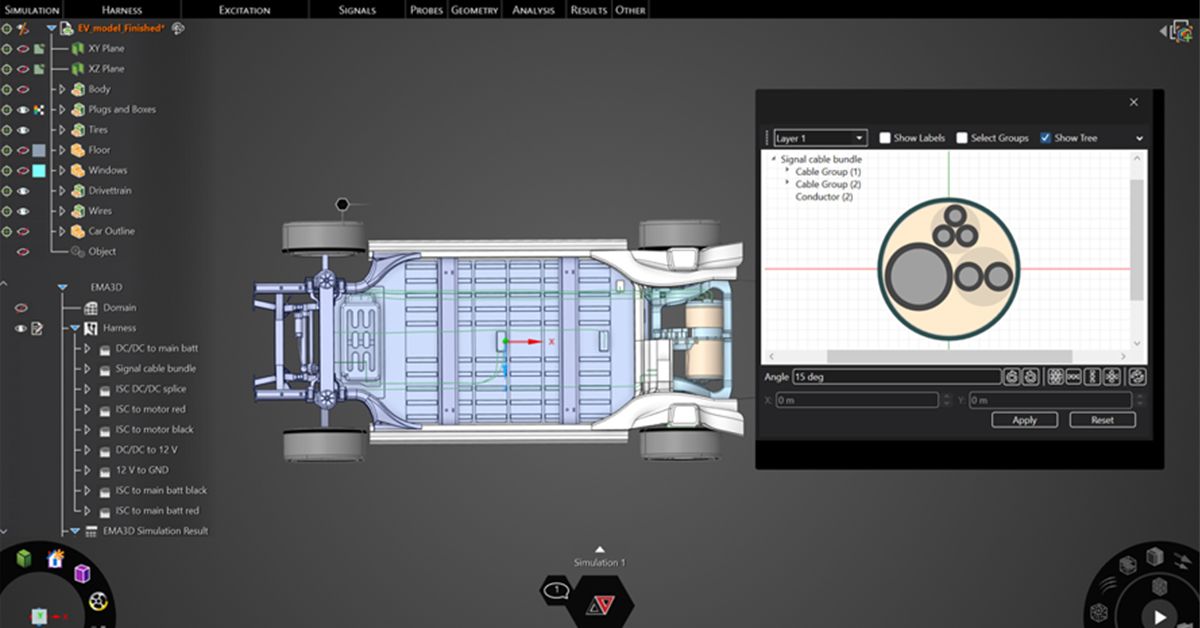This screenshot has height=628, width=1200.
Task: Click the Reset button
Action: coord(1102,420)
